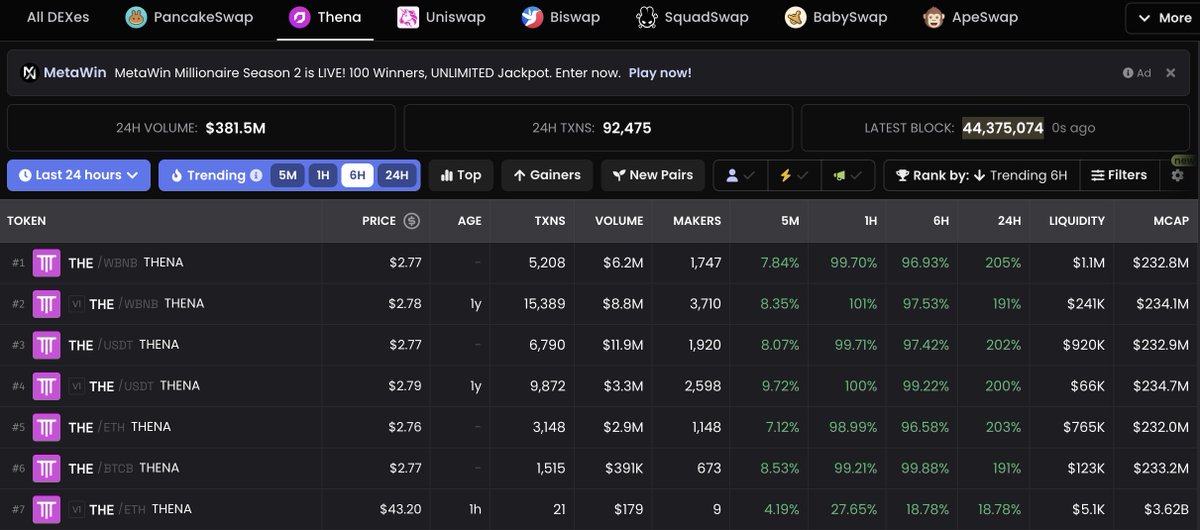Viewport: 1200px width, 530px height.
Task: Click the 15,389 transactions cell
Action: 543,304
